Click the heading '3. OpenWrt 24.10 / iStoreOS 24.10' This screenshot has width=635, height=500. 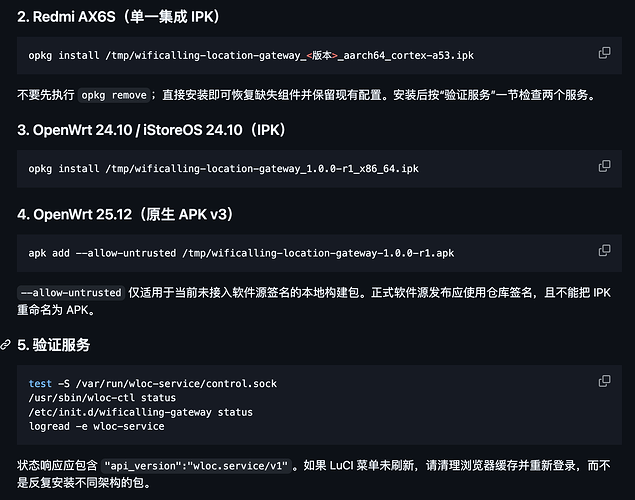(151, 130)
